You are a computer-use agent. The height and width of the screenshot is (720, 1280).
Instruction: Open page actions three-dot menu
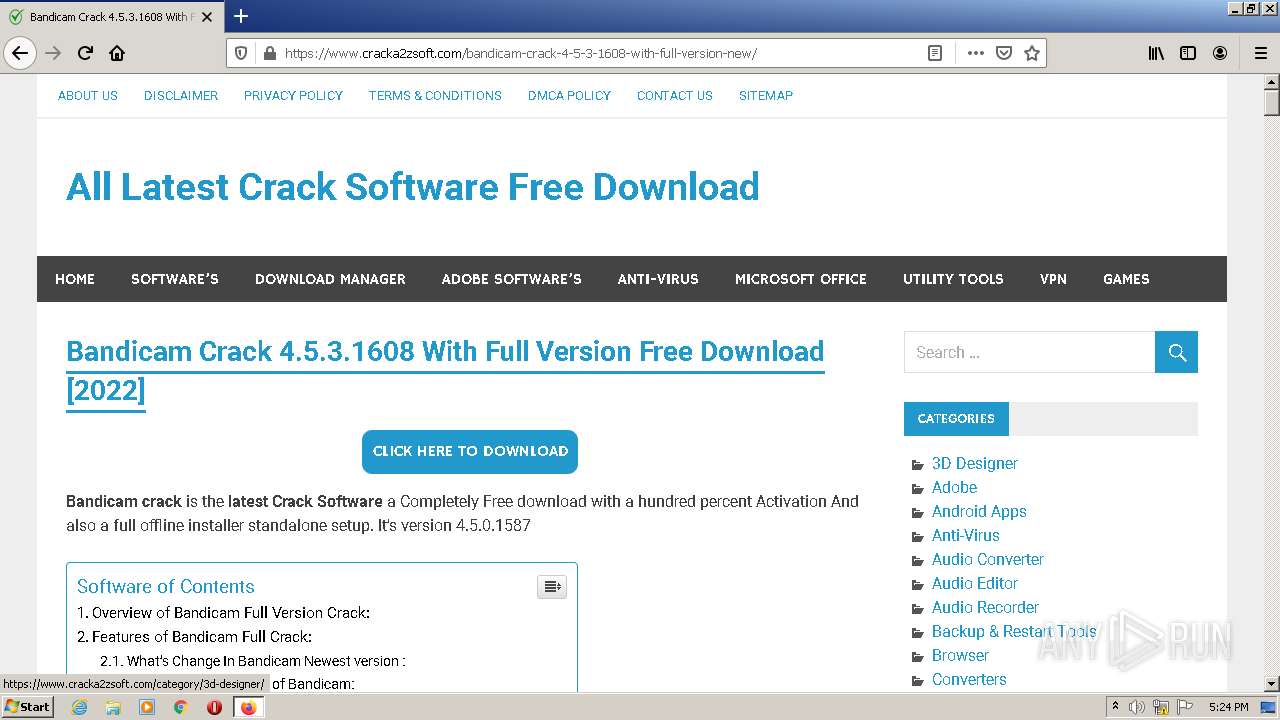tap(975, 53)
